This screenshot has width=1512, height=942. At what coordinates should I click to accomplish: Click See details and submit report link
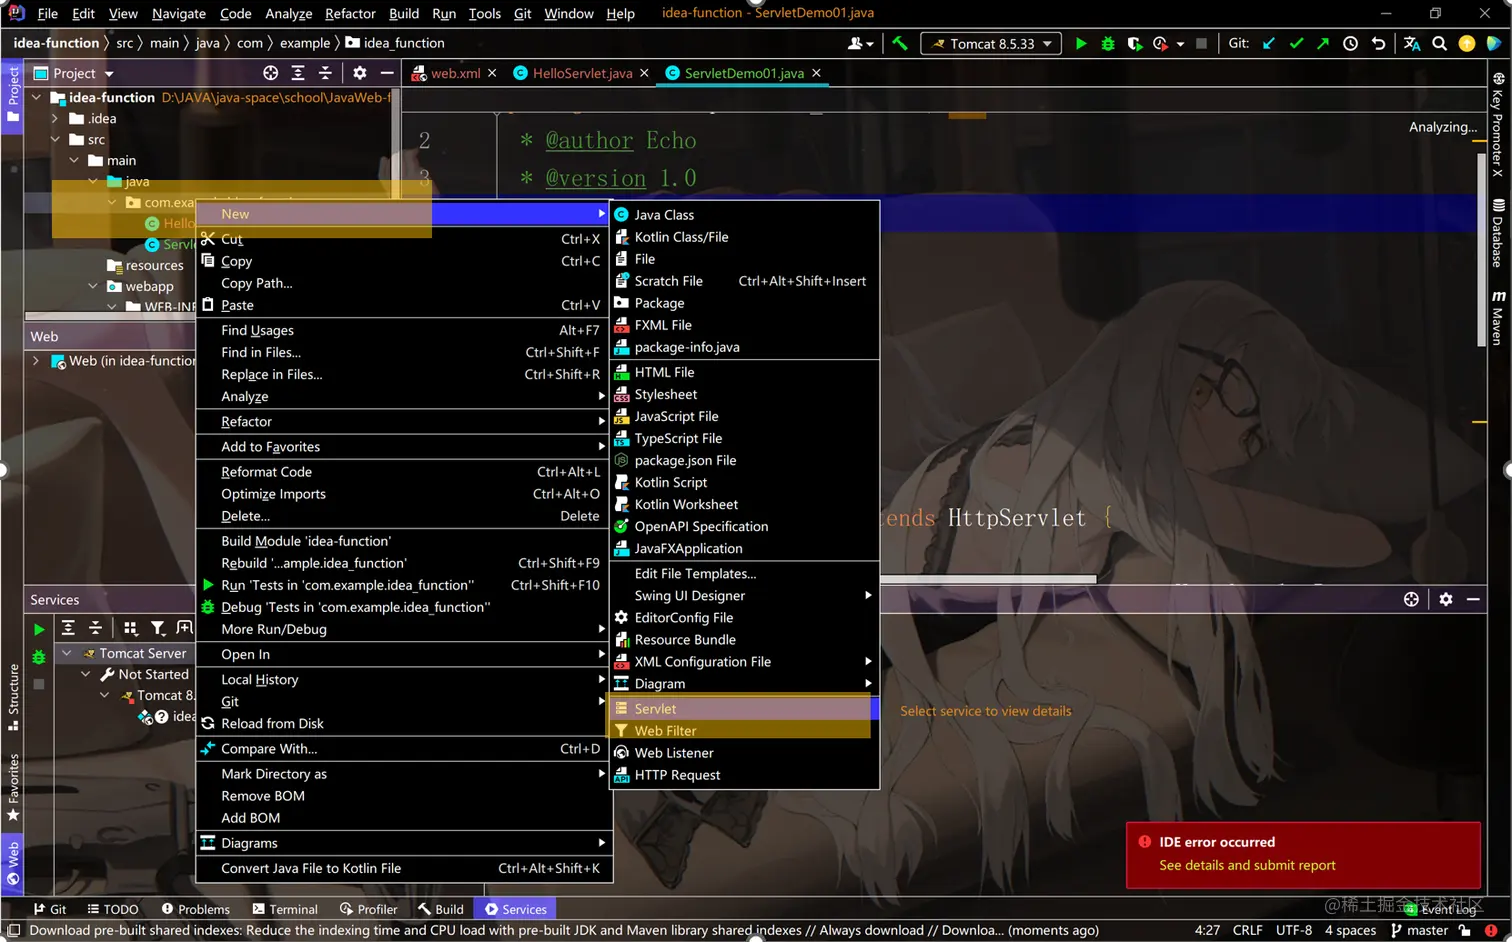click(x=1247, y=865)
